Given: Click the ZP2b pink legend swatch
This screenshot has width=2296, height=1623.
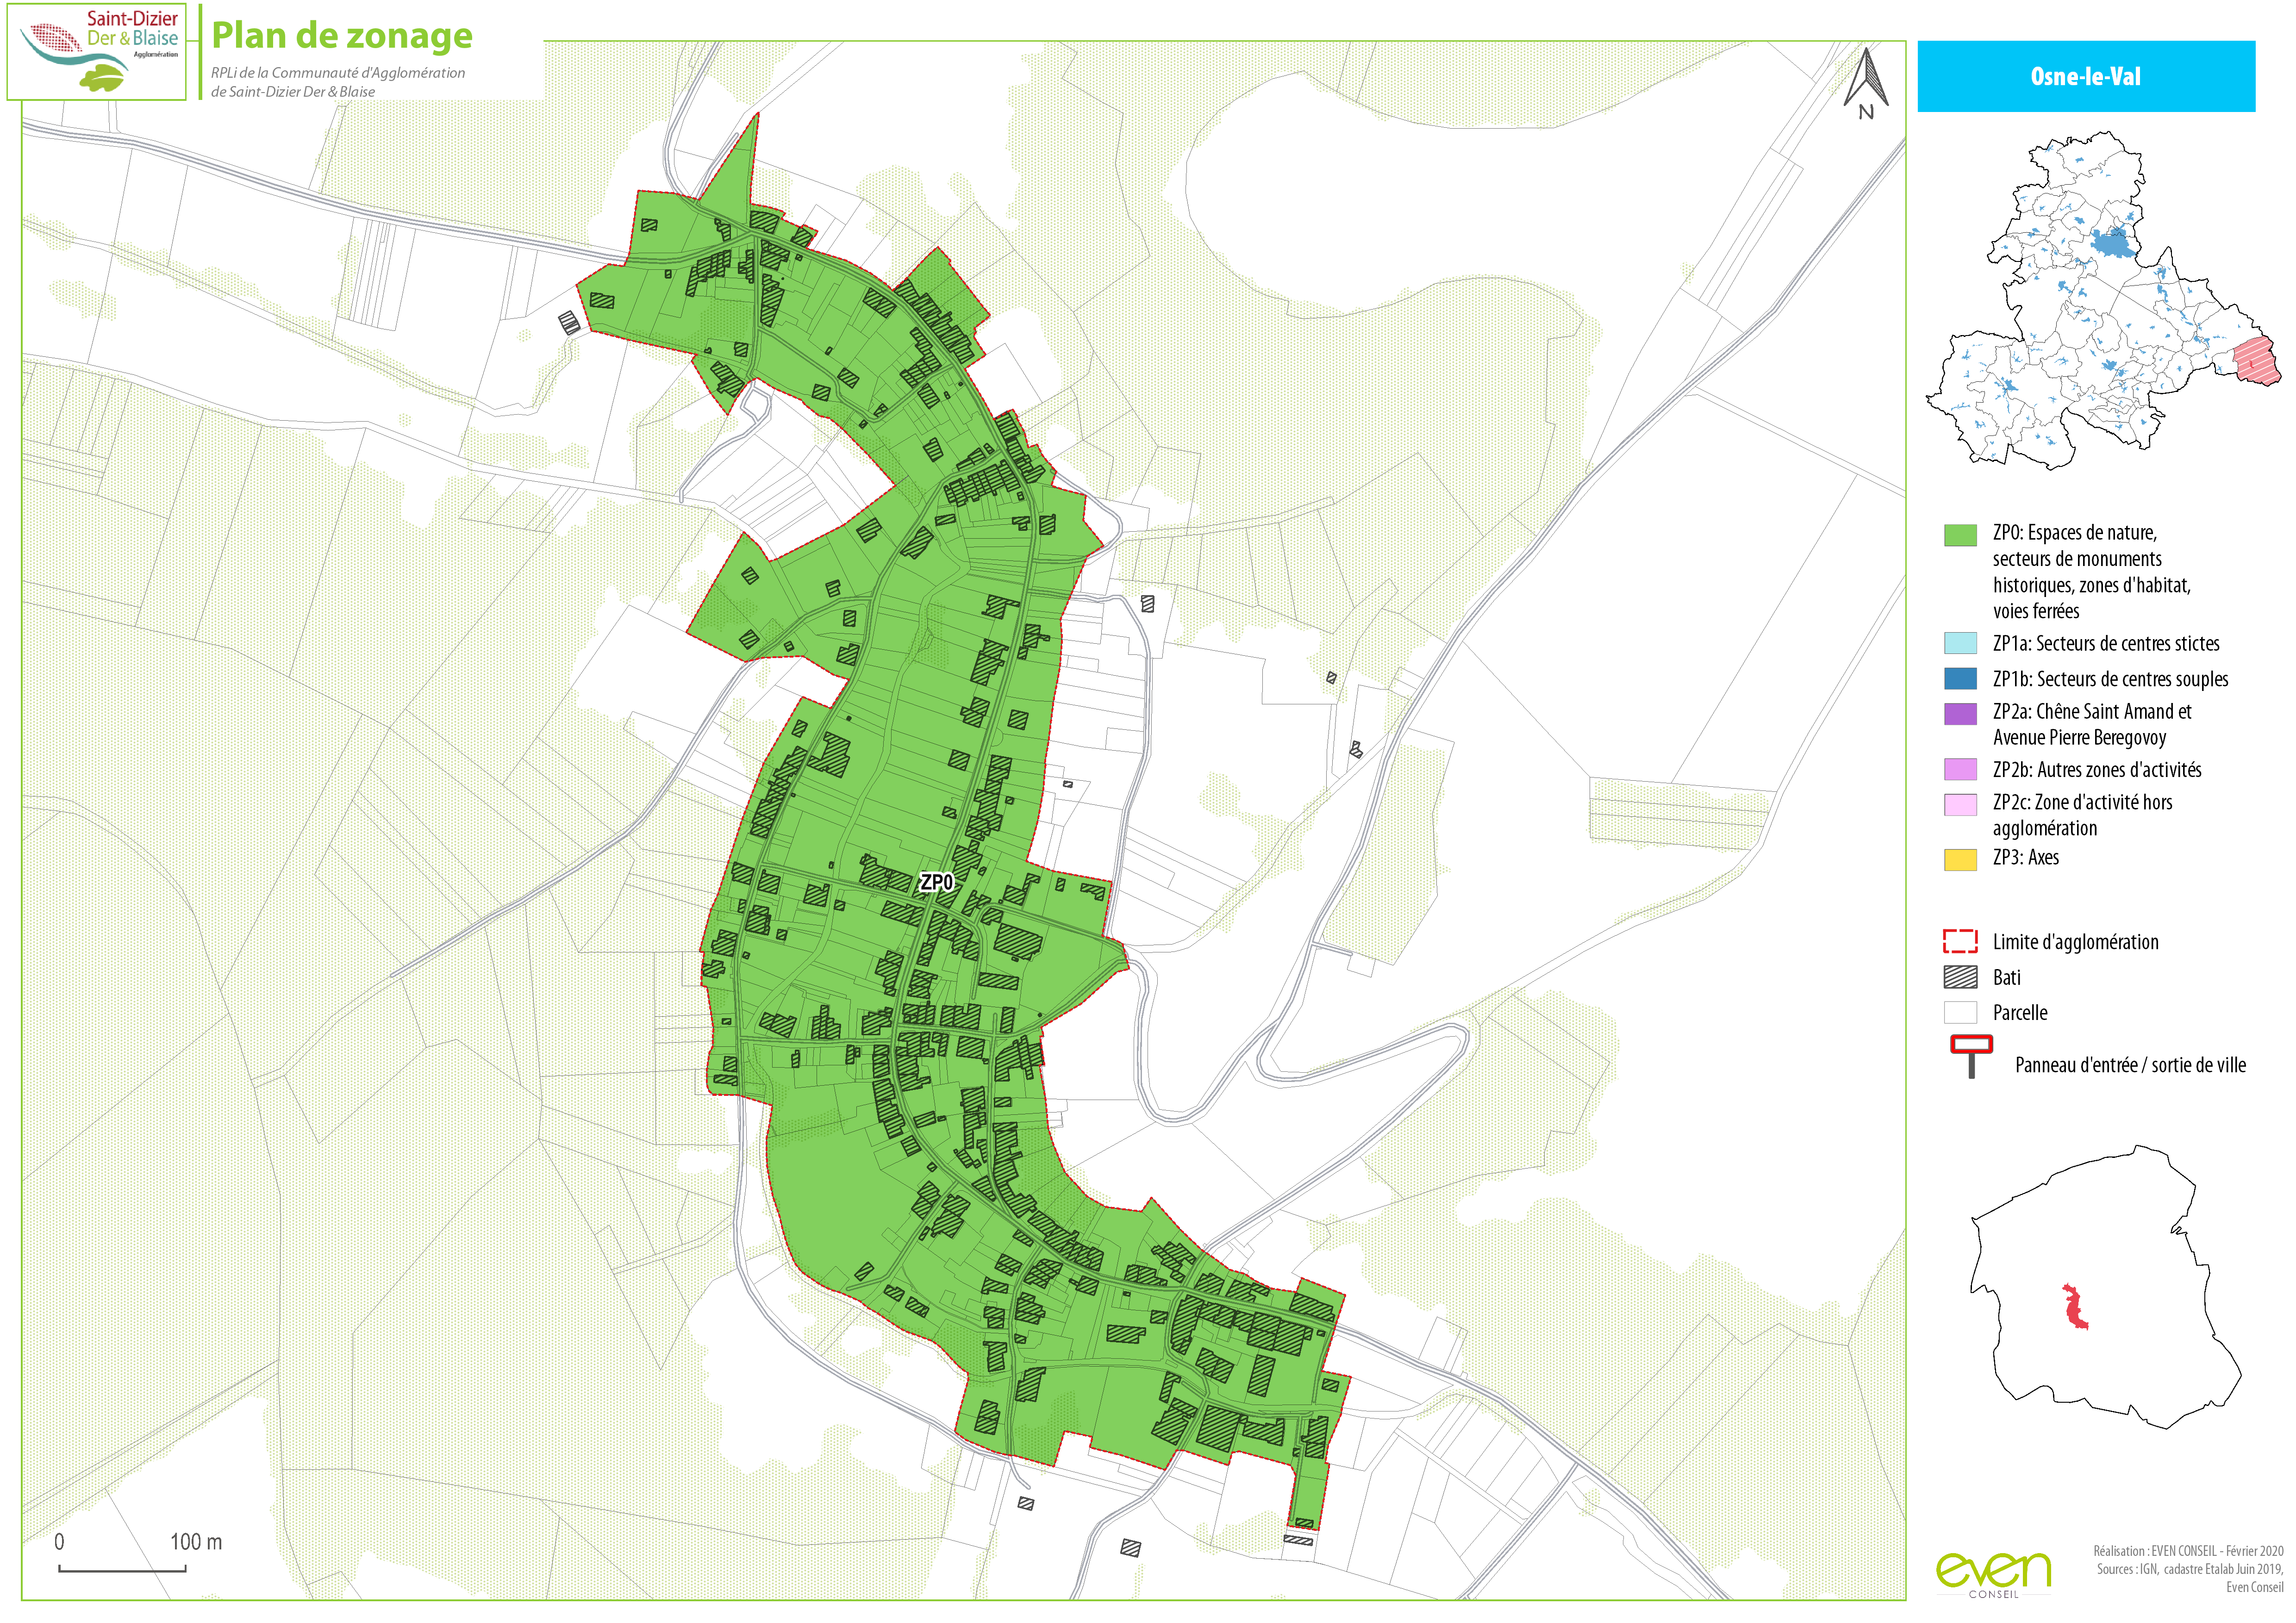Looking at the screenshot, I should [1960, 770].
